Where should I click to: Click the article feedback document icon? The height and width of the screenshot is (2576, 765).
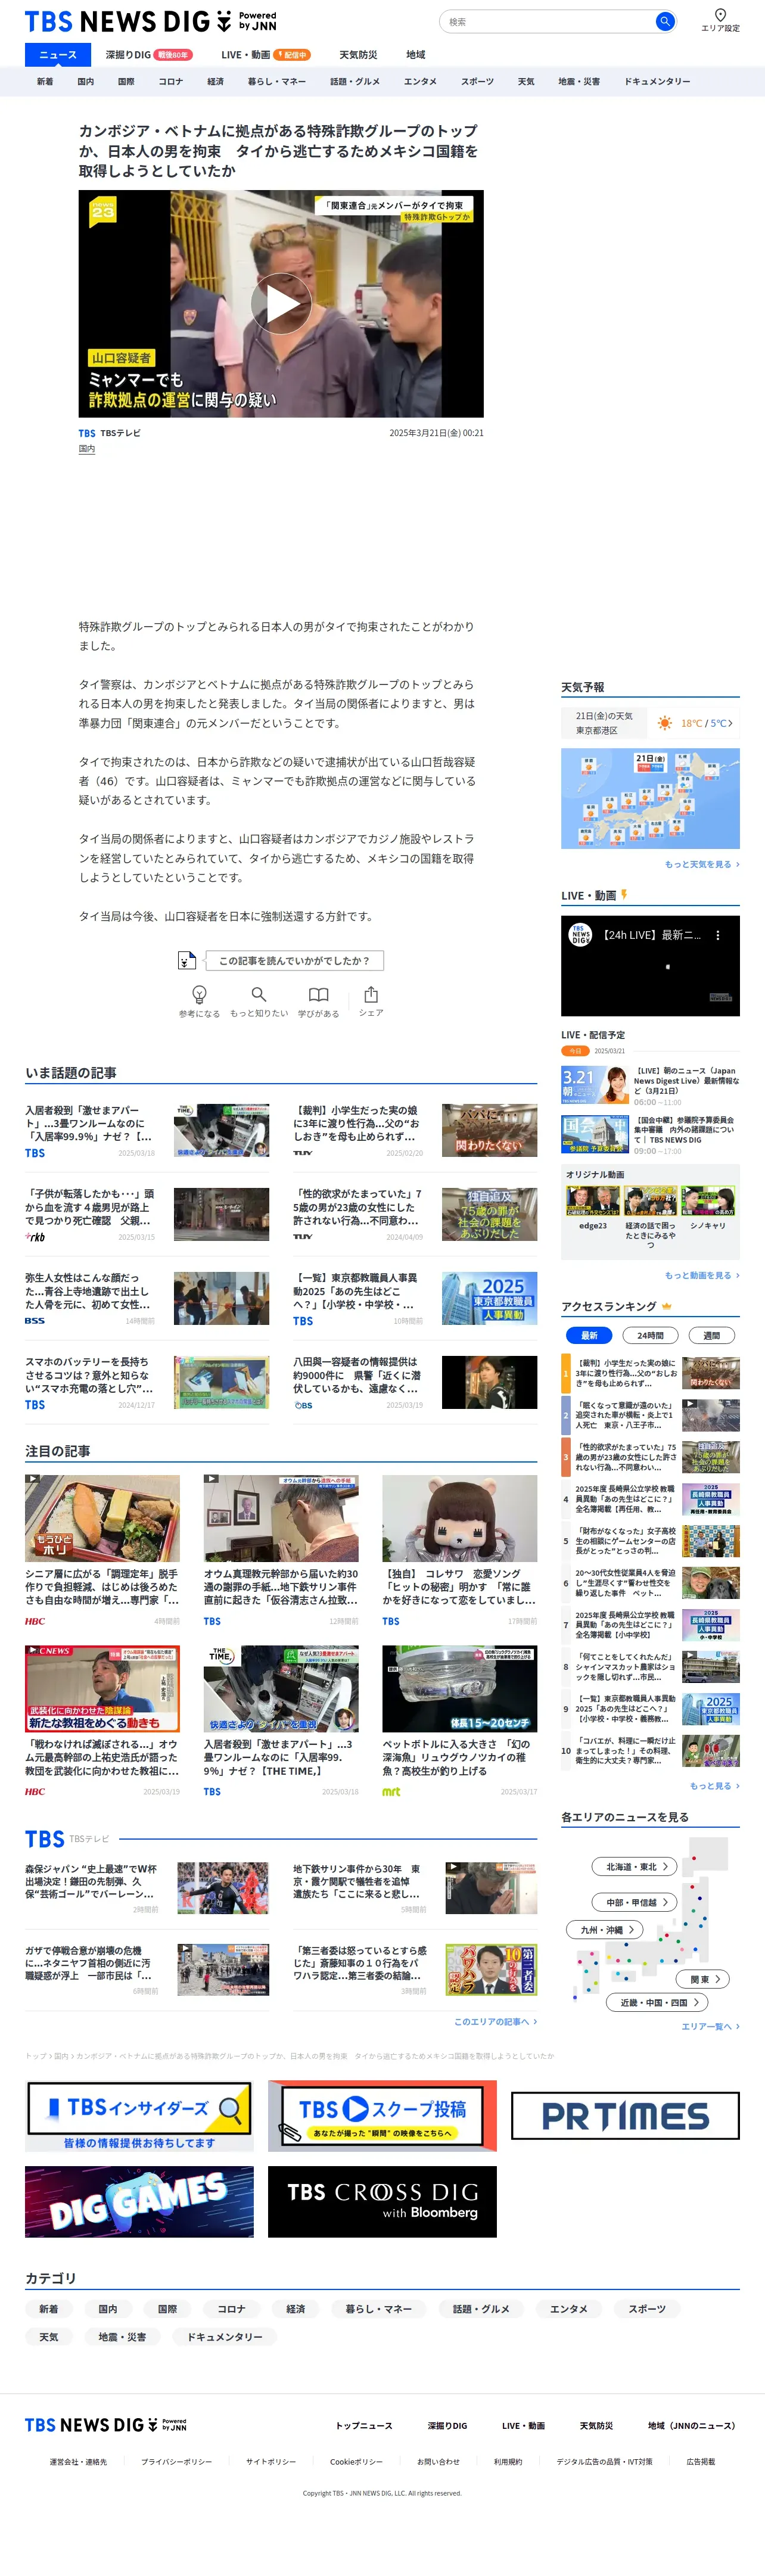(x=186, y=960)
